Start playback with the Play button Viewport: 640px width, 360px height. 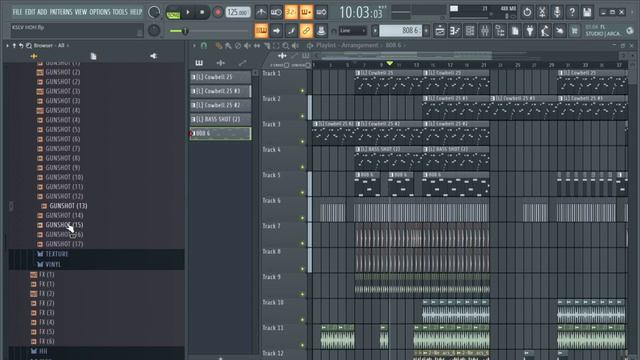188,13
